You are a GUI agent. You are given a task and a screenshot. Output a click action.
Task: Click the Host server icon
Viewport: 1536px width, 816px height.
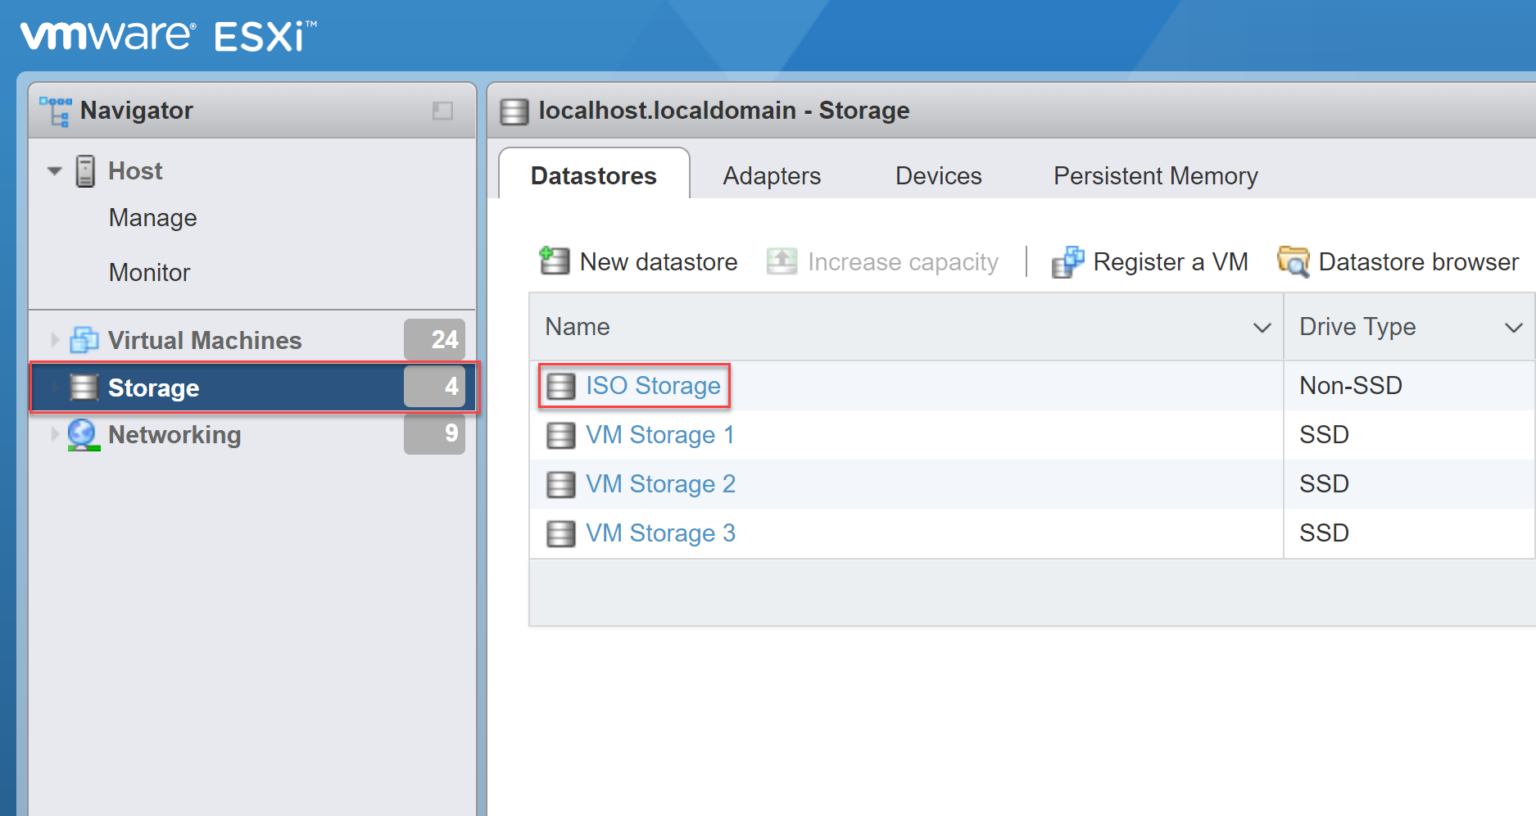tap(86, 171)
